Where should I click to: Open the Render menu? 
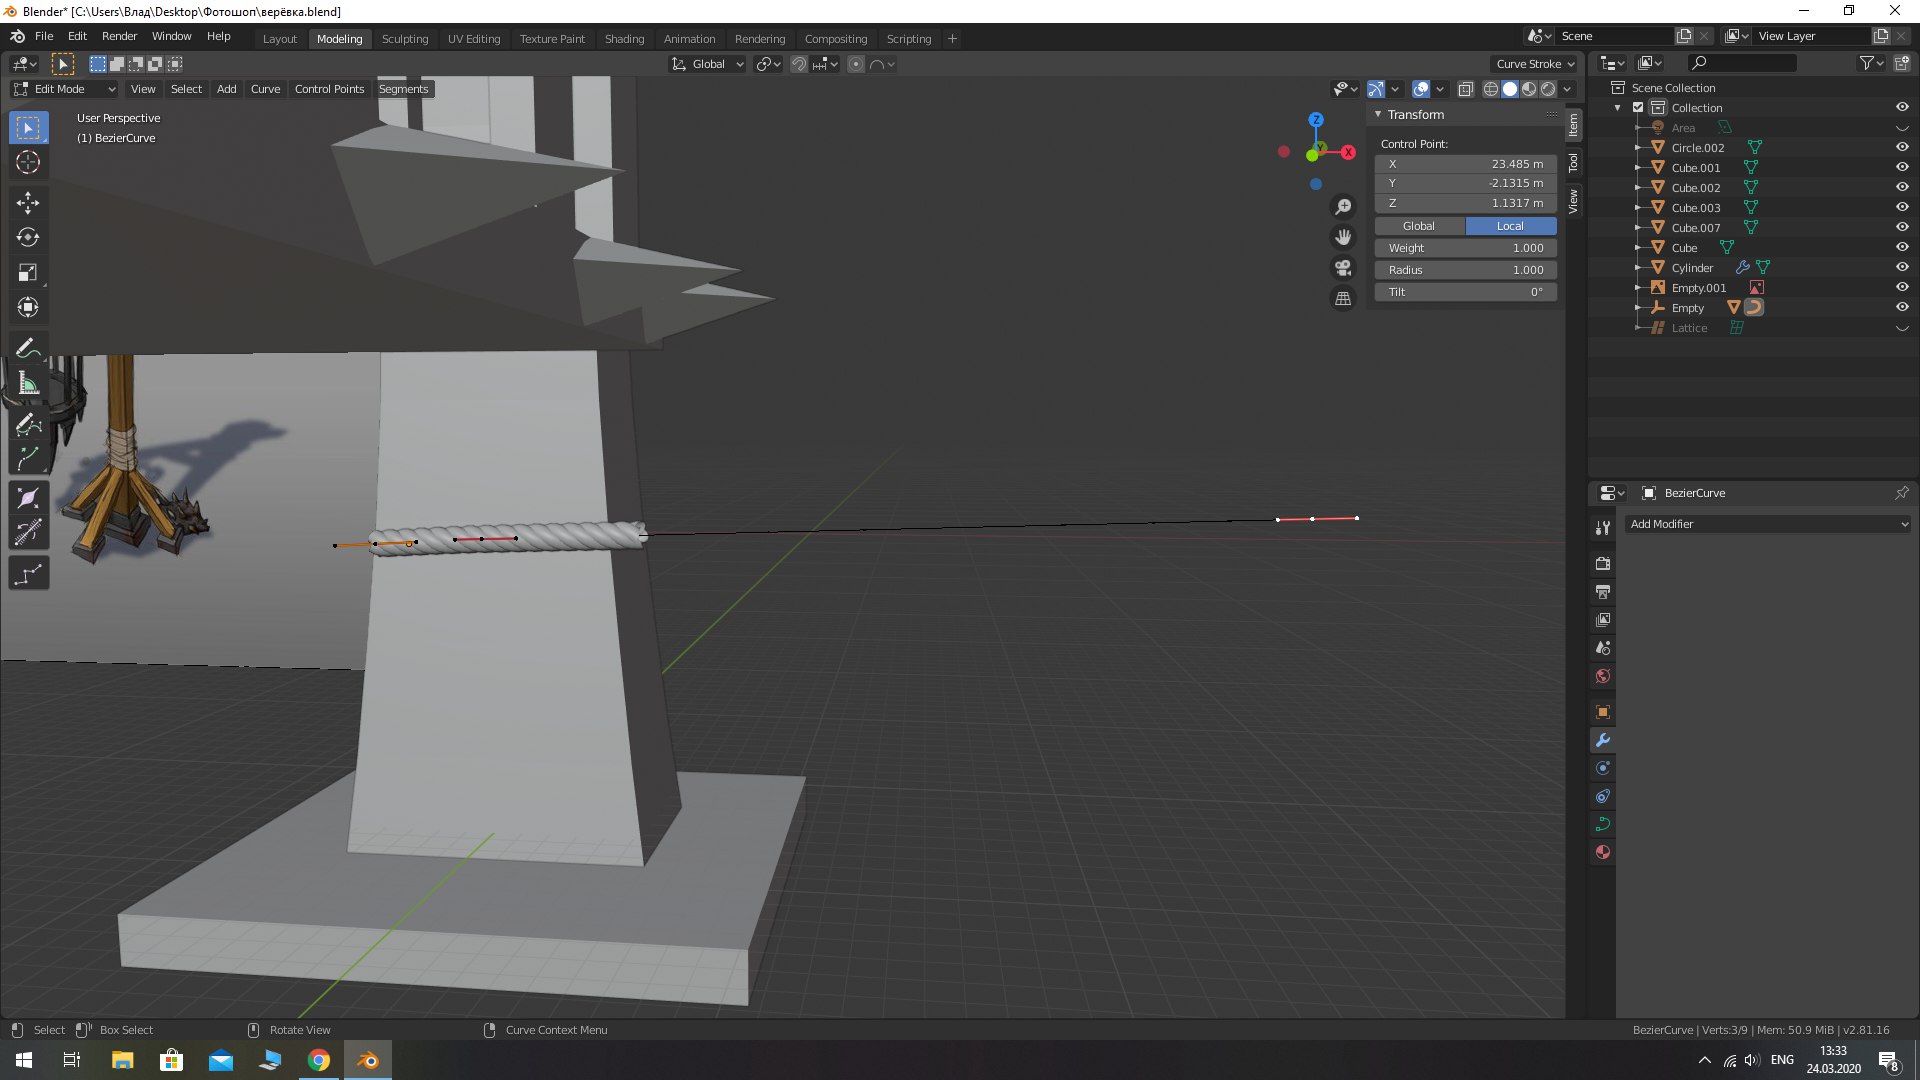click(x=119, y=36)
